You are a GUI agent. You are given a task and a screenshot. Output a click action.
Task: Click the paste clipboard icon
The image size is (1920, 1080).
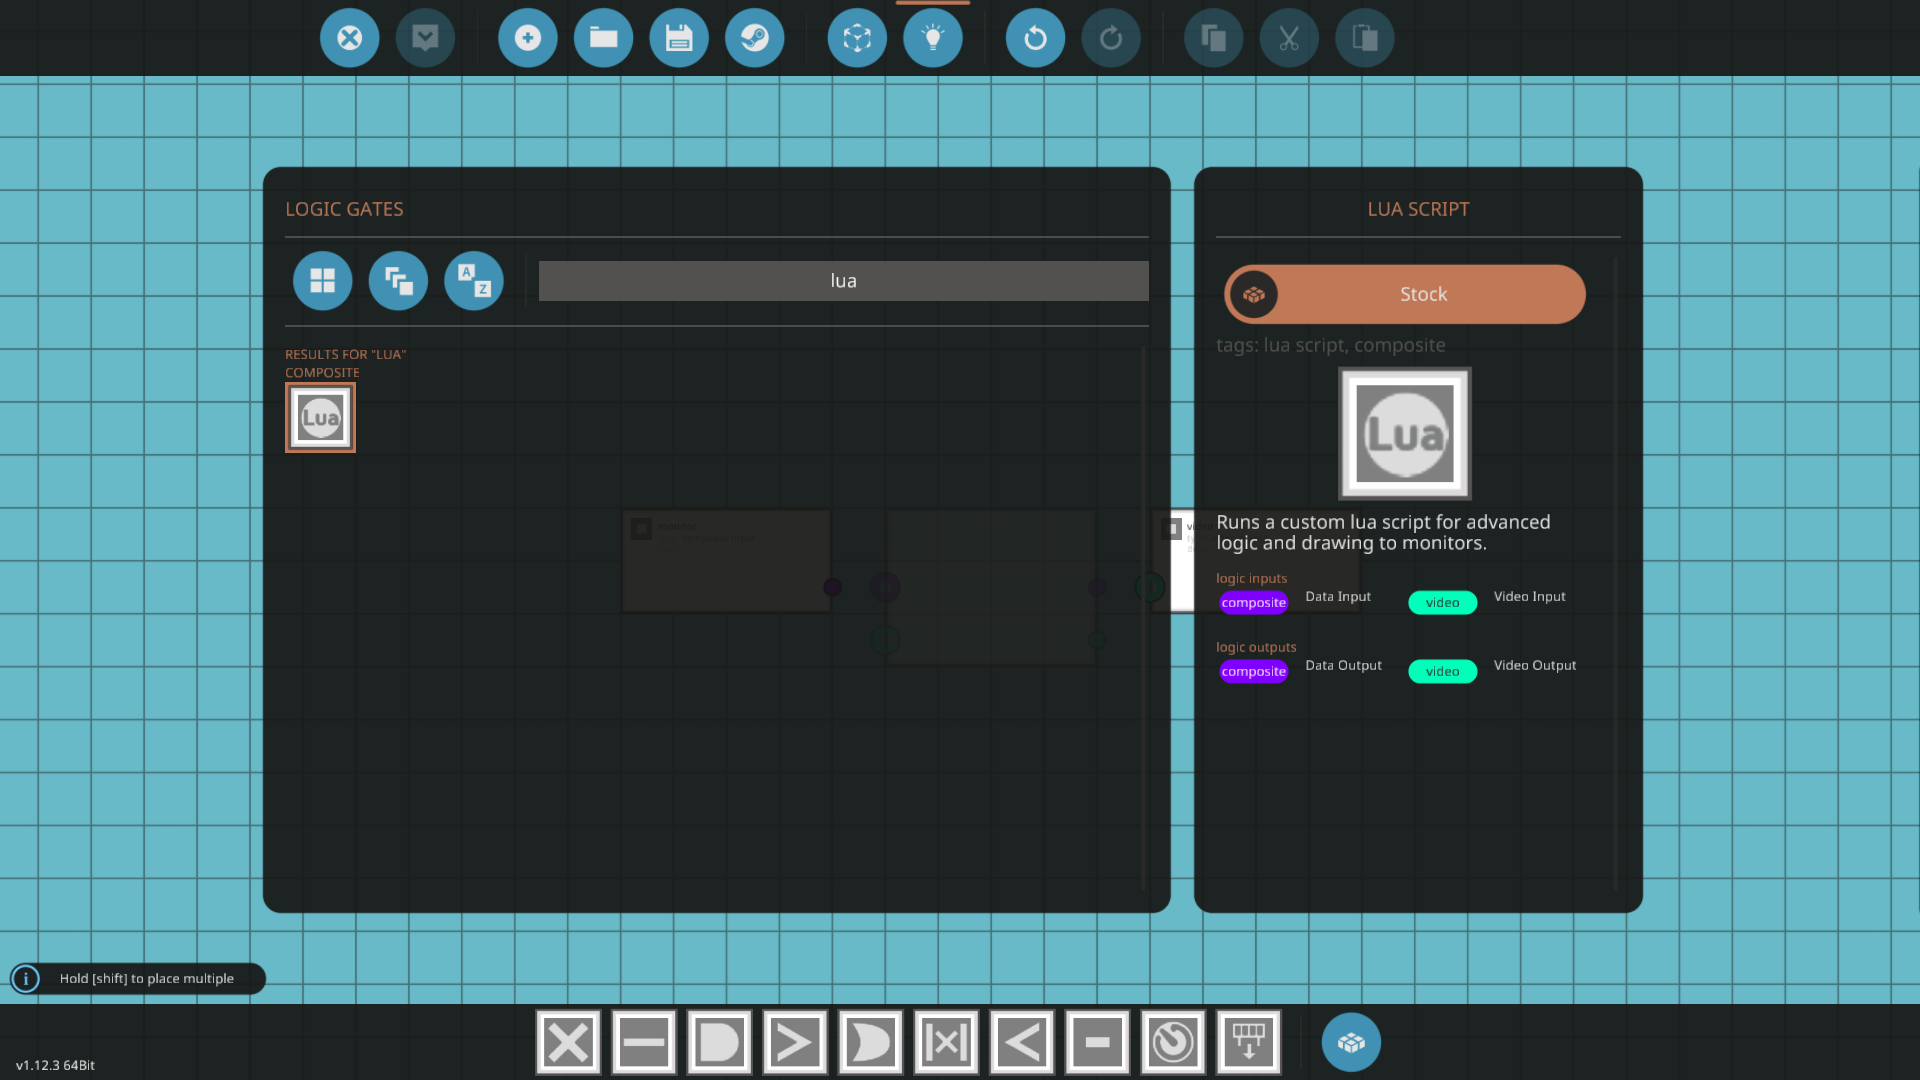pos(1365,38)
